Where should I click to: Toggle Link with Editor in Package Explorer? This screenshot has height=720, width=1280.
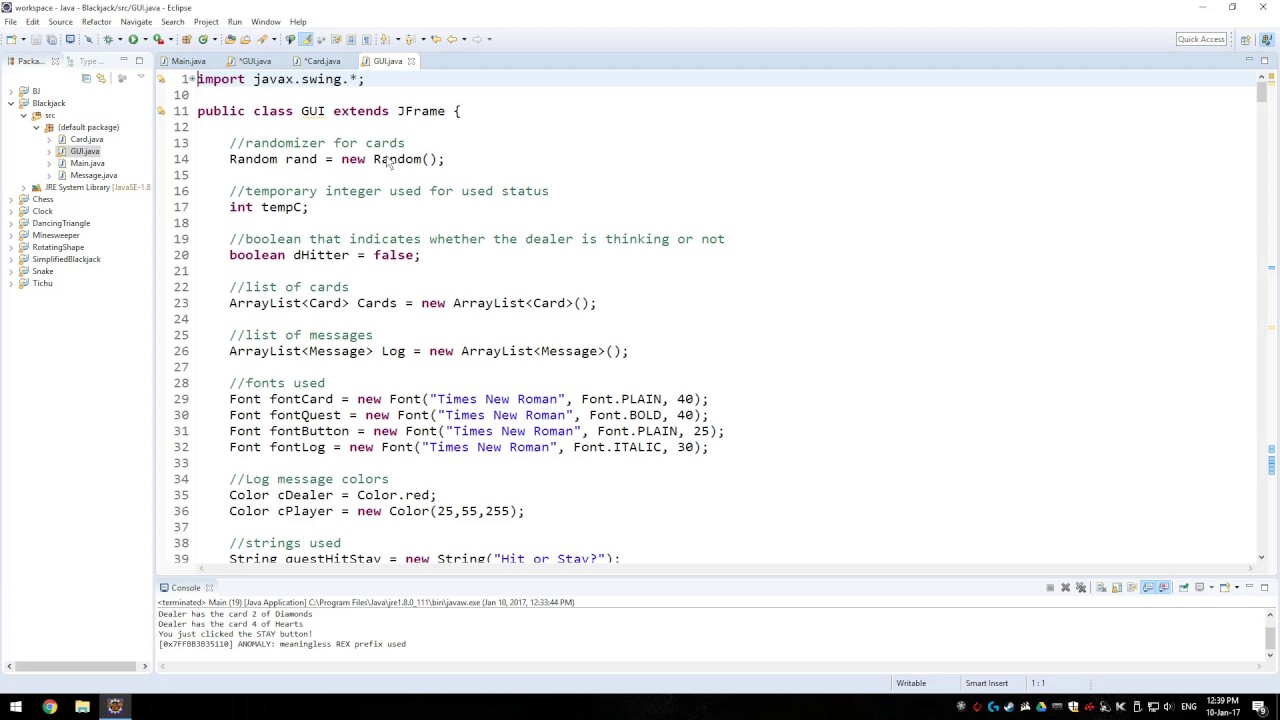[x=101, y=78]
